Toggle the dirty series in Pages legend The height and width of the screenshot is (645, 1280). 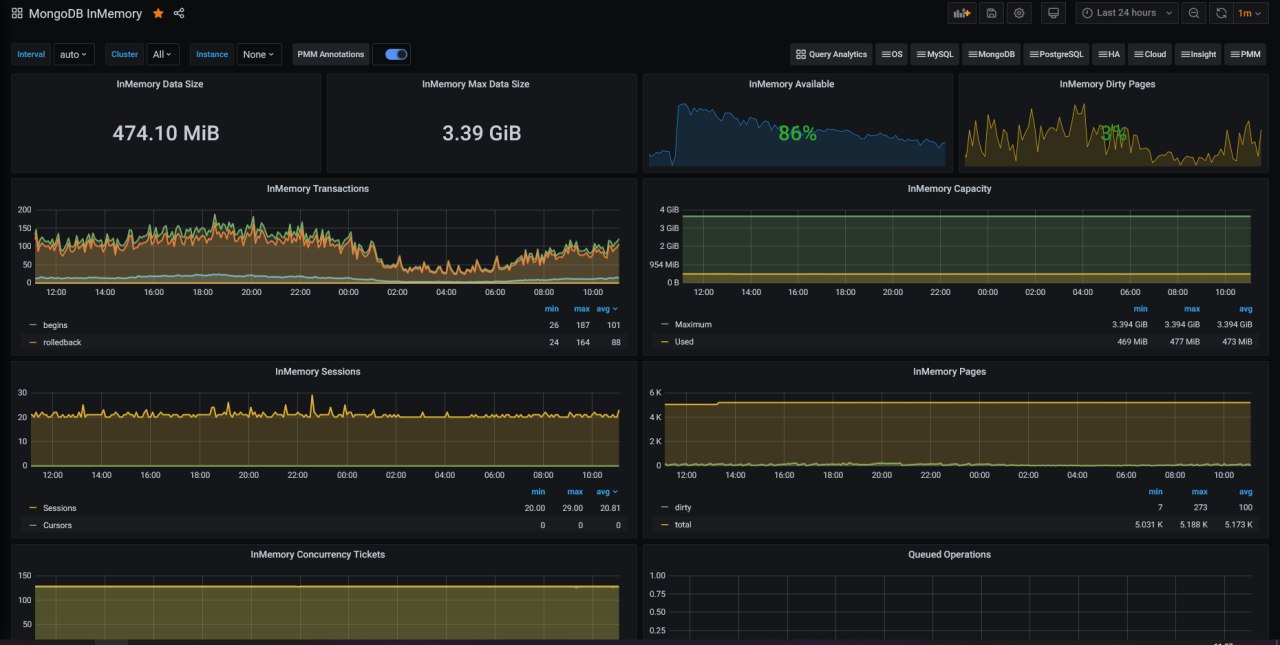coord(683,508)
